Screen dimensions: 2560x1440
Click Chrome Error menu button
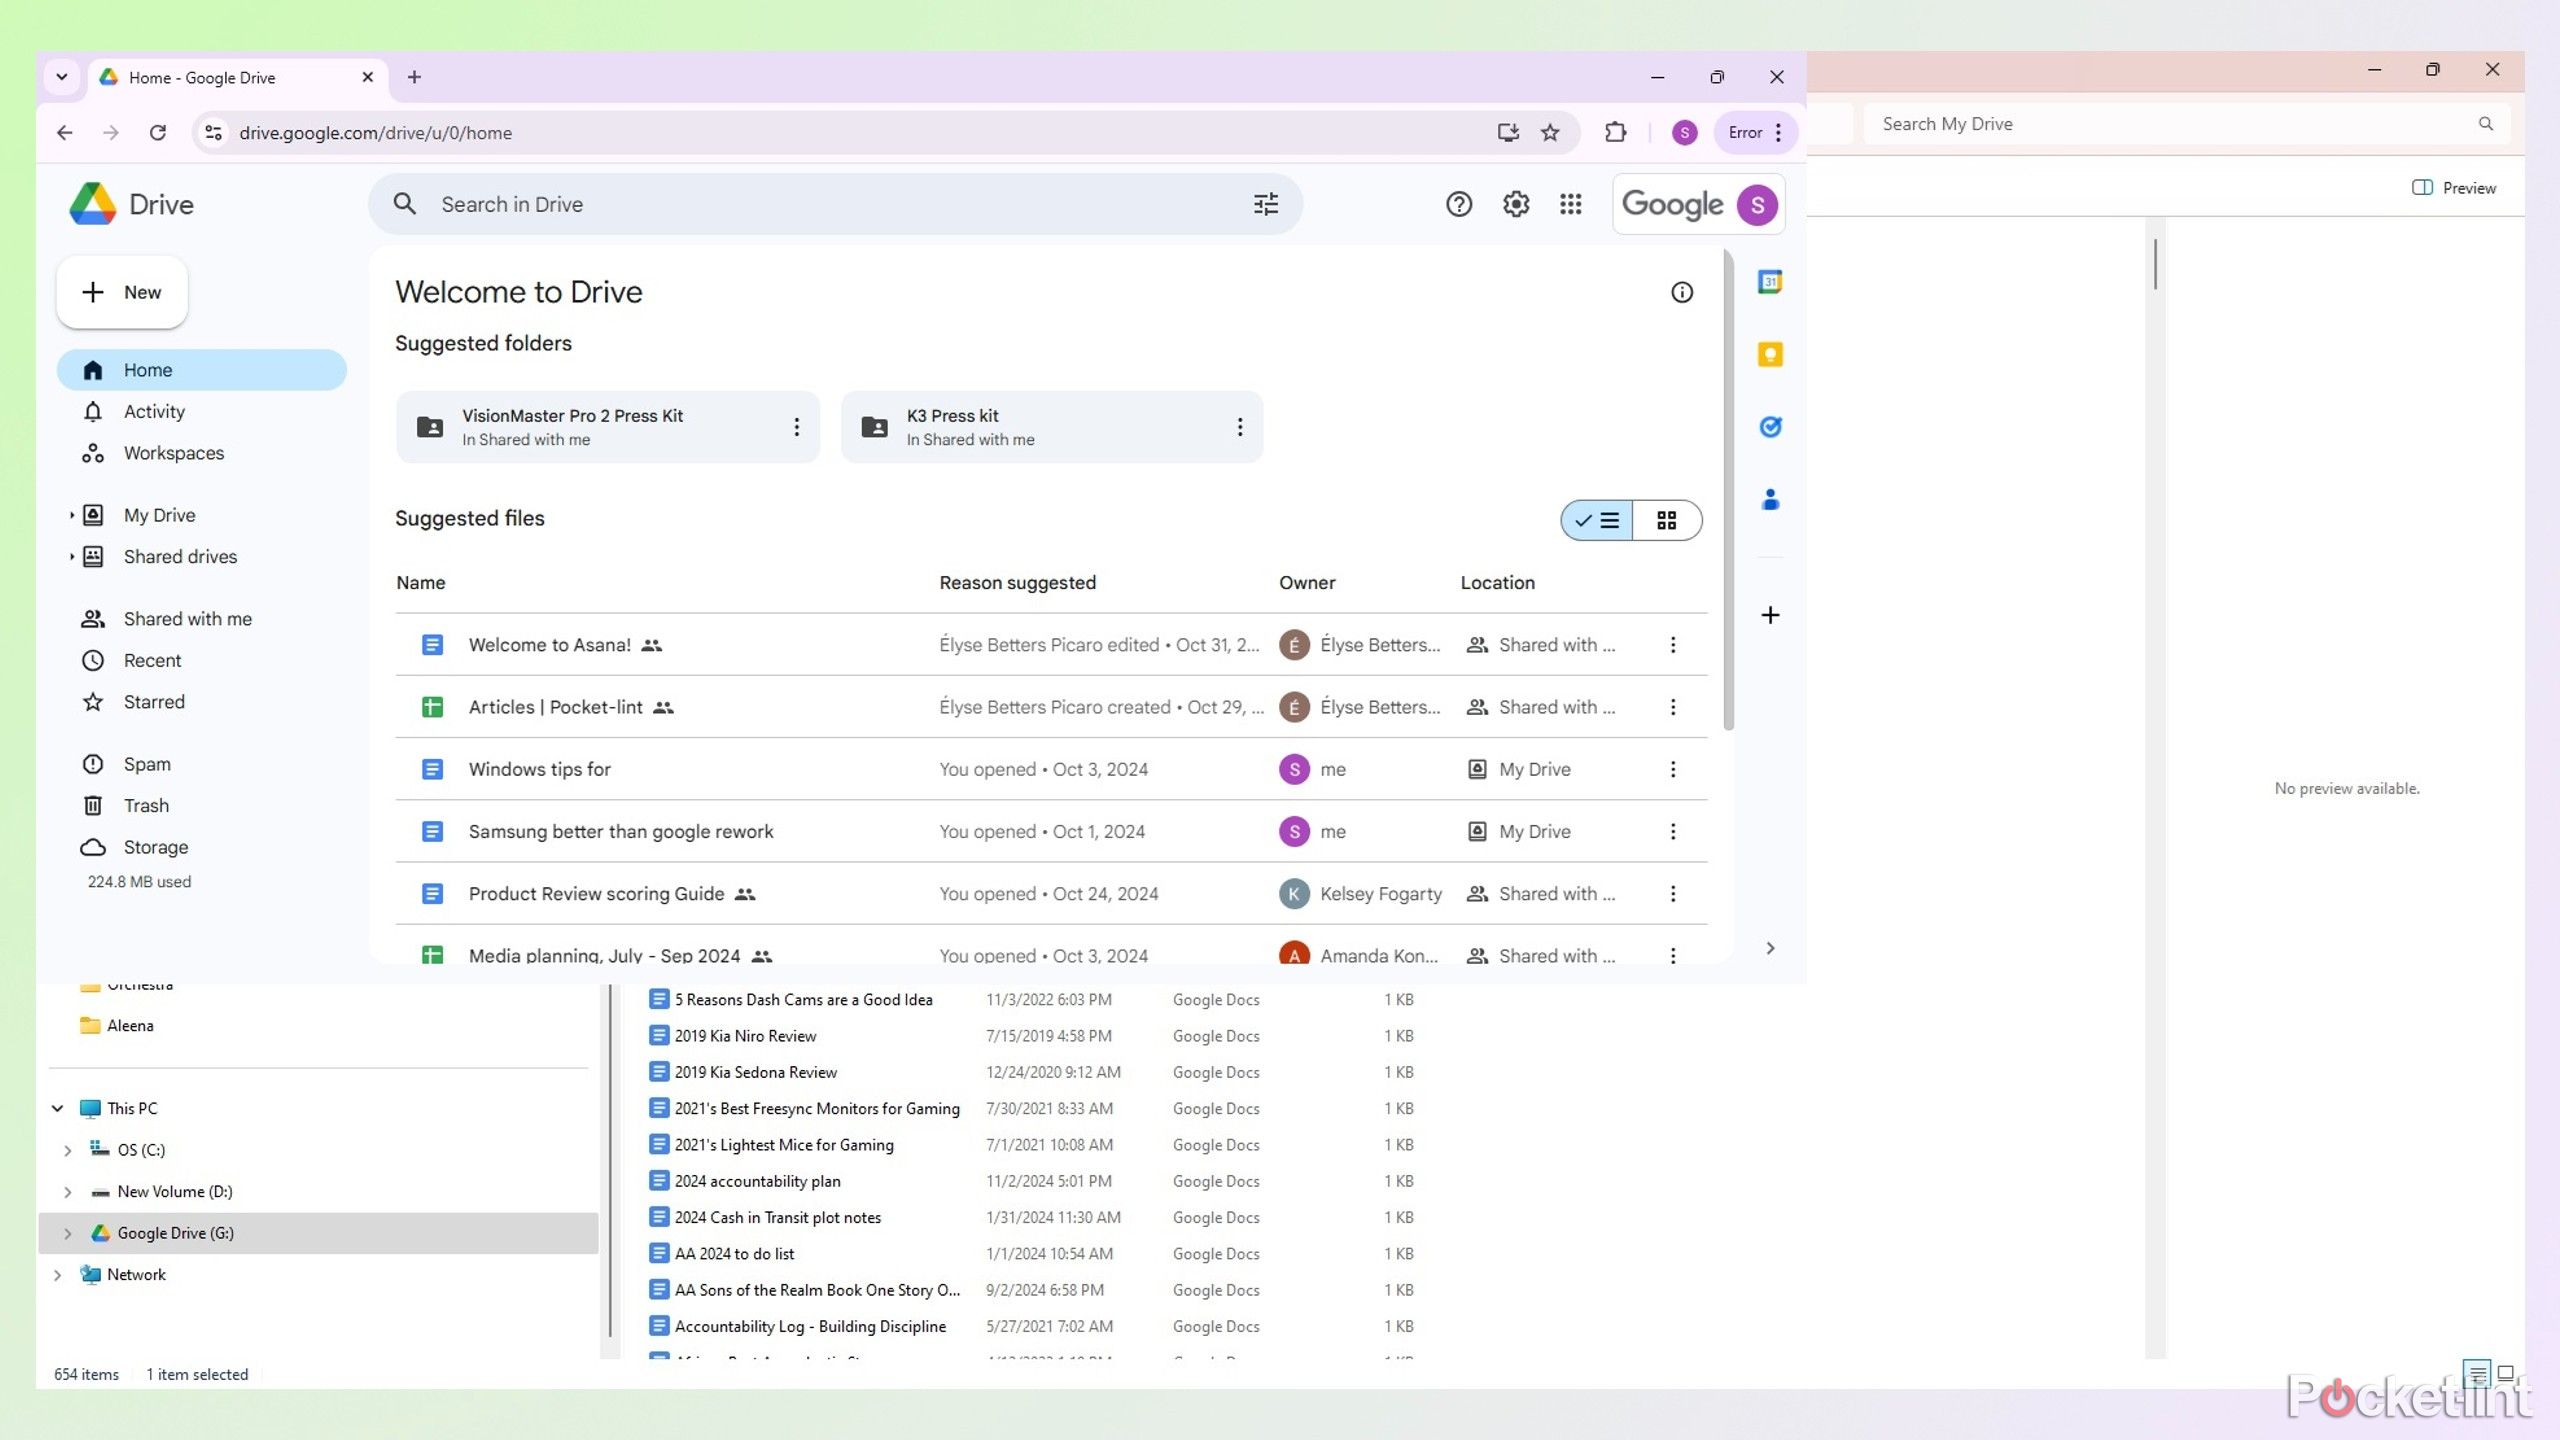point(1755,132)
